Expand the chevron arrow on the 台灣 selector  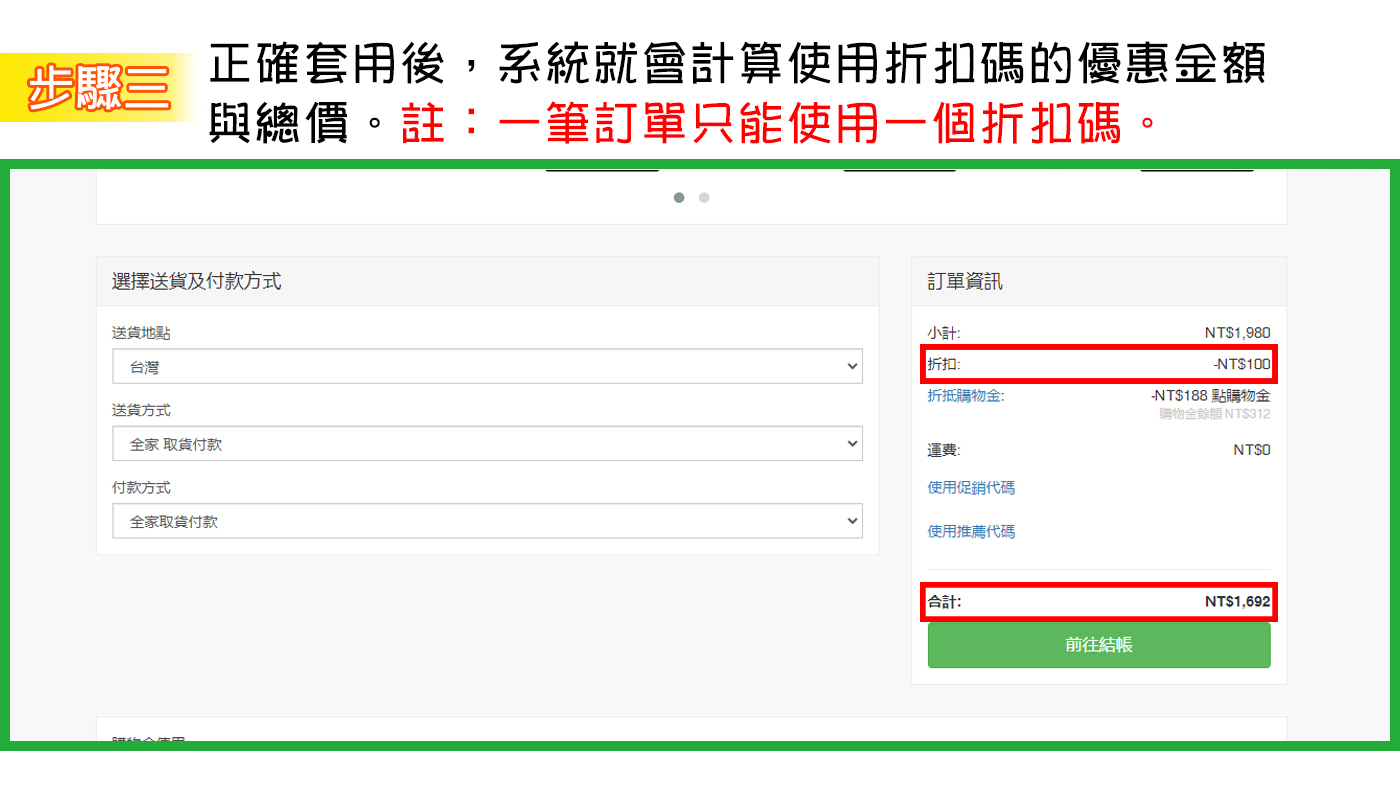click(x=853, y=366)
